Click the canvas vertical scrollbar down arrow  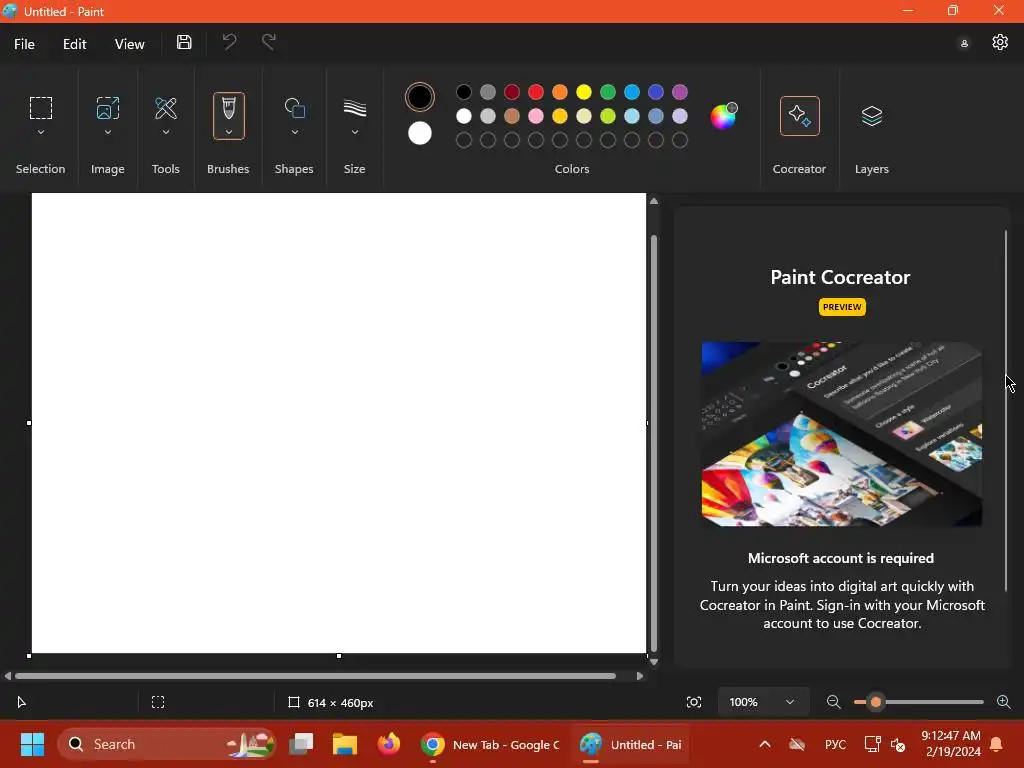(x=654, y=662)
